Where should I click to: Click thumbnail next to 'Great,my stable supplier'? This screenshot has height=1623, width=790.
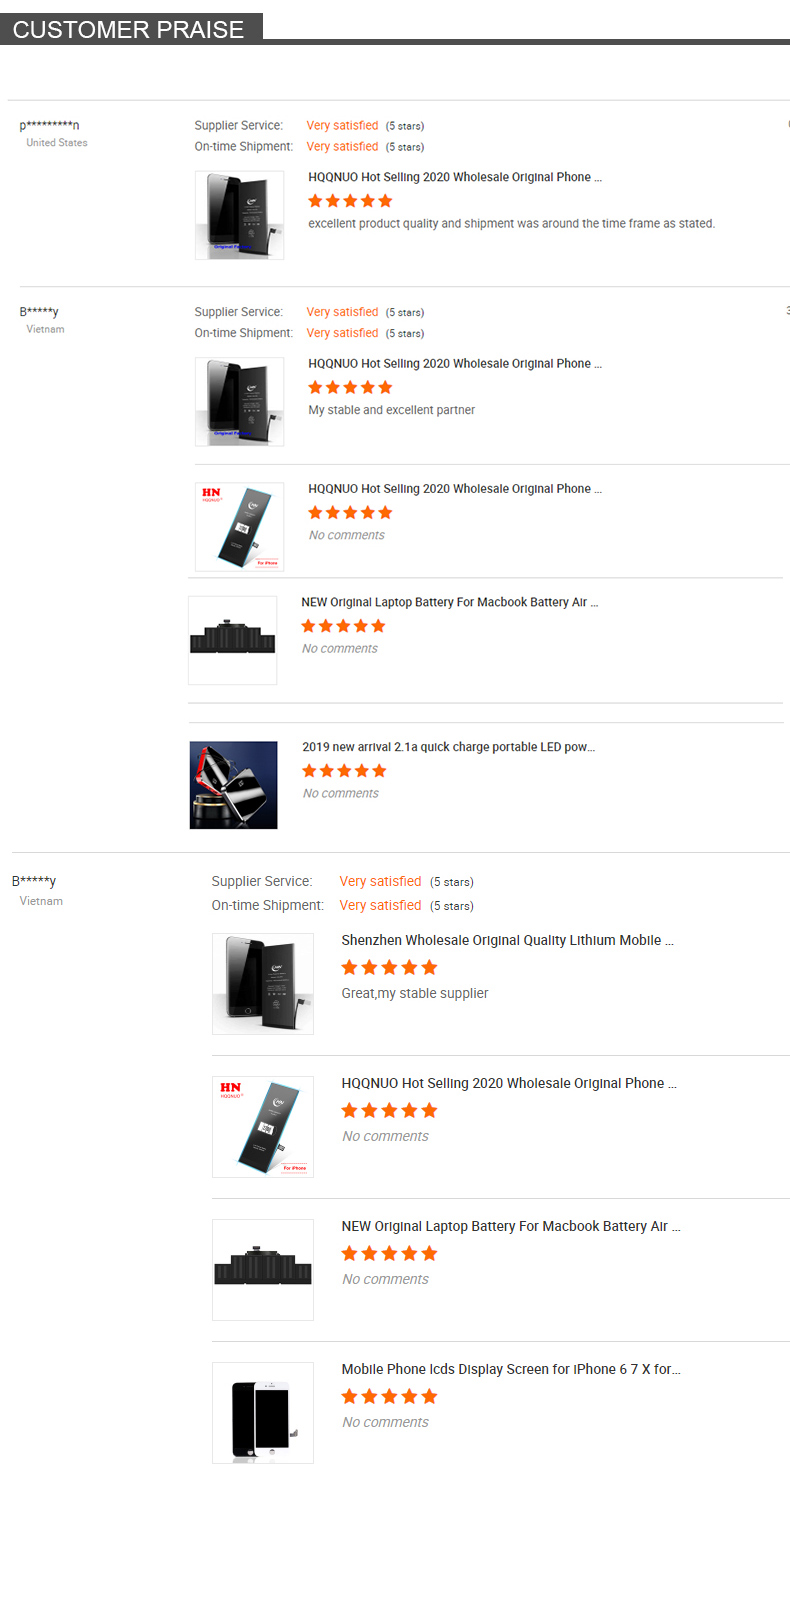263,984
